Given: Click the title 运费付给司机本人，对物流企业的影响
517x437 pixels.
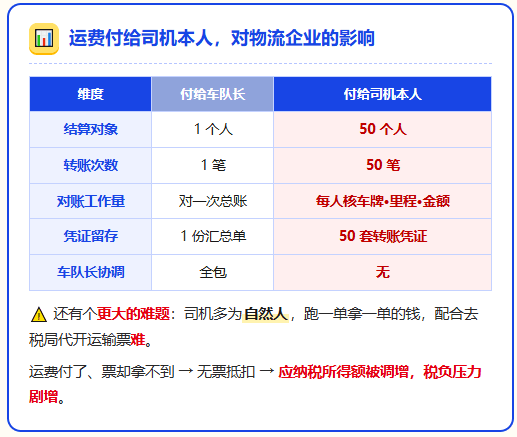Looking at the screenshot, I should tap(222, 38).
